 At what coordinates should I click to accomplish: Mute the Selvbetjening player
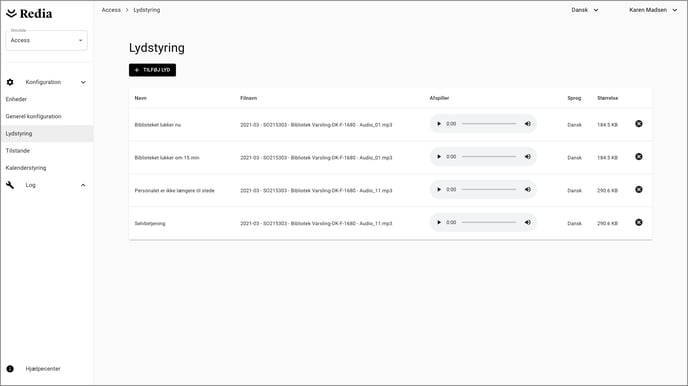click(527, 223)
